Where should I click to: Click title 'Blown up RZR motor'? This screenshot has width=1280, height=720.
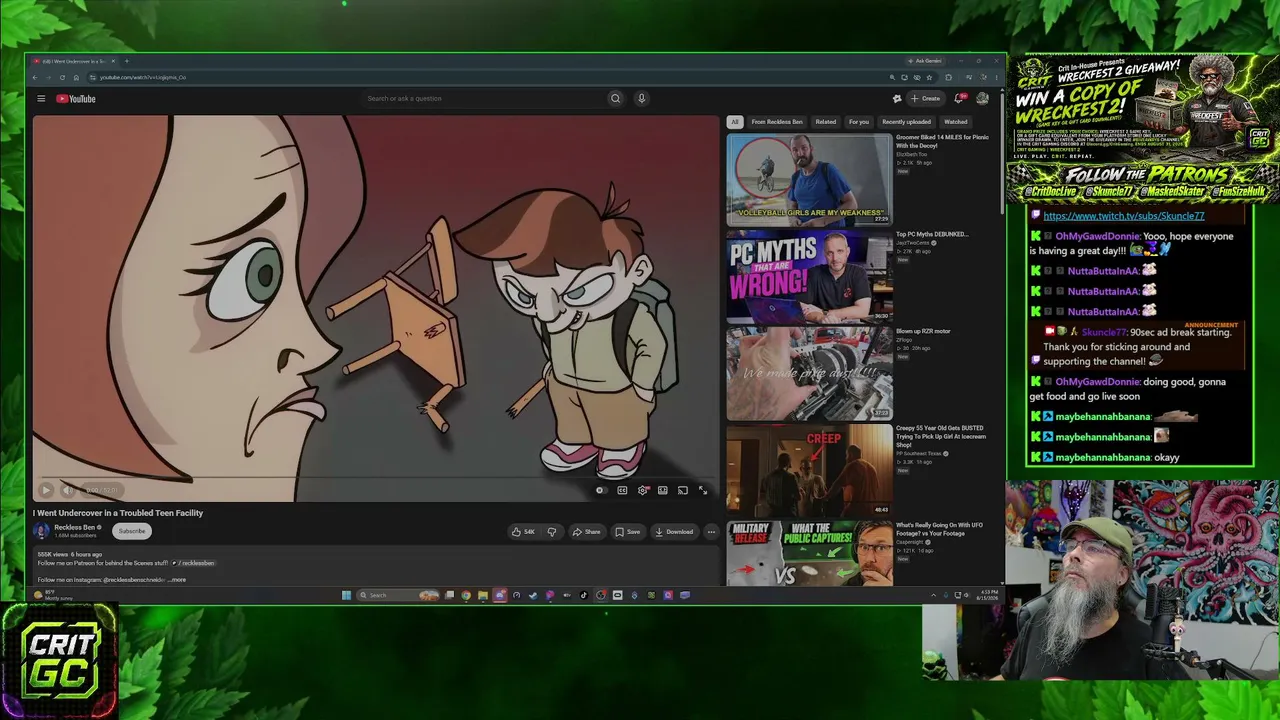tap(923, 331)
